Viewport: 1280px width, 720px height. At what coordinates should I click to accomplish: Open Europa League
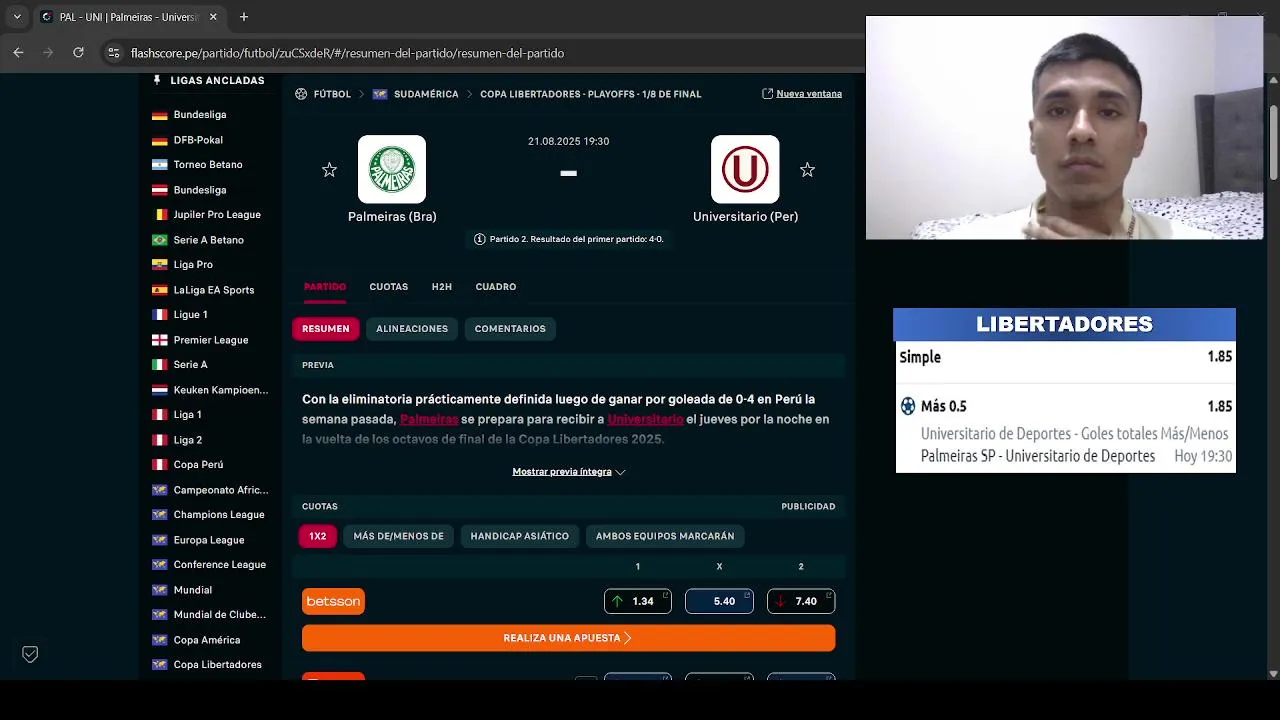pos(211,540)
